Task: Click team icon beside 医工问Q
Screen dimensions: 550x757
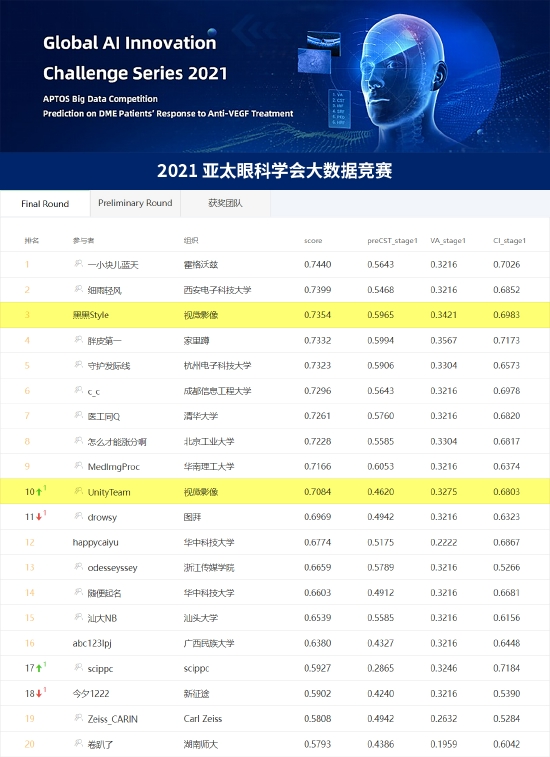Action: [78, 415]
